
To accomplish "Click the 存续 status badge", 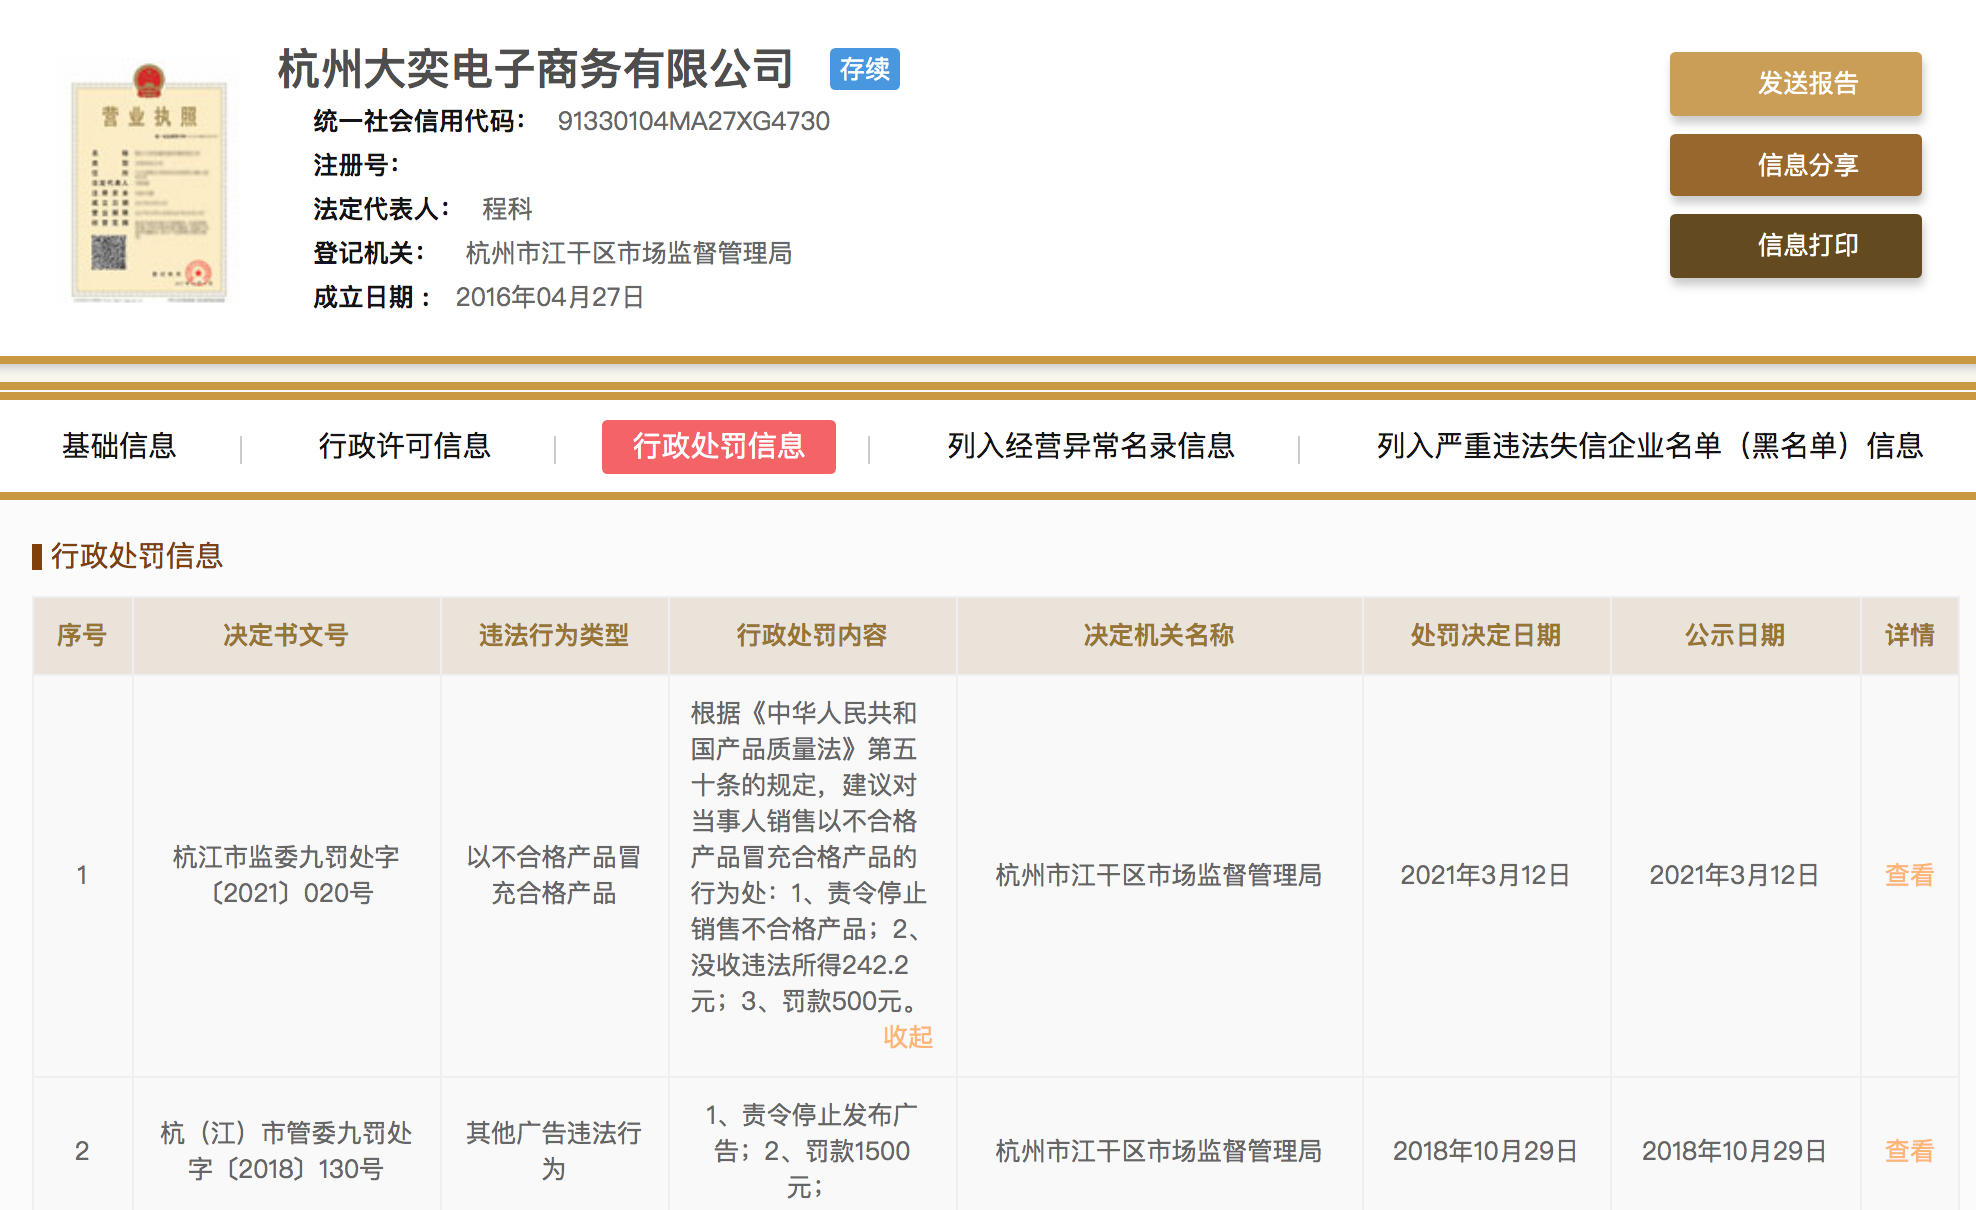I will [x=864, y=69].
